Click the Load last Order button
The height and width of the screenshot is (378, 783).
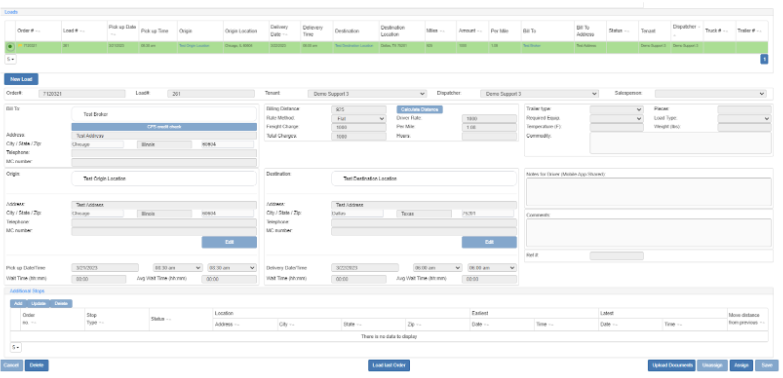(x=389, y=366)
